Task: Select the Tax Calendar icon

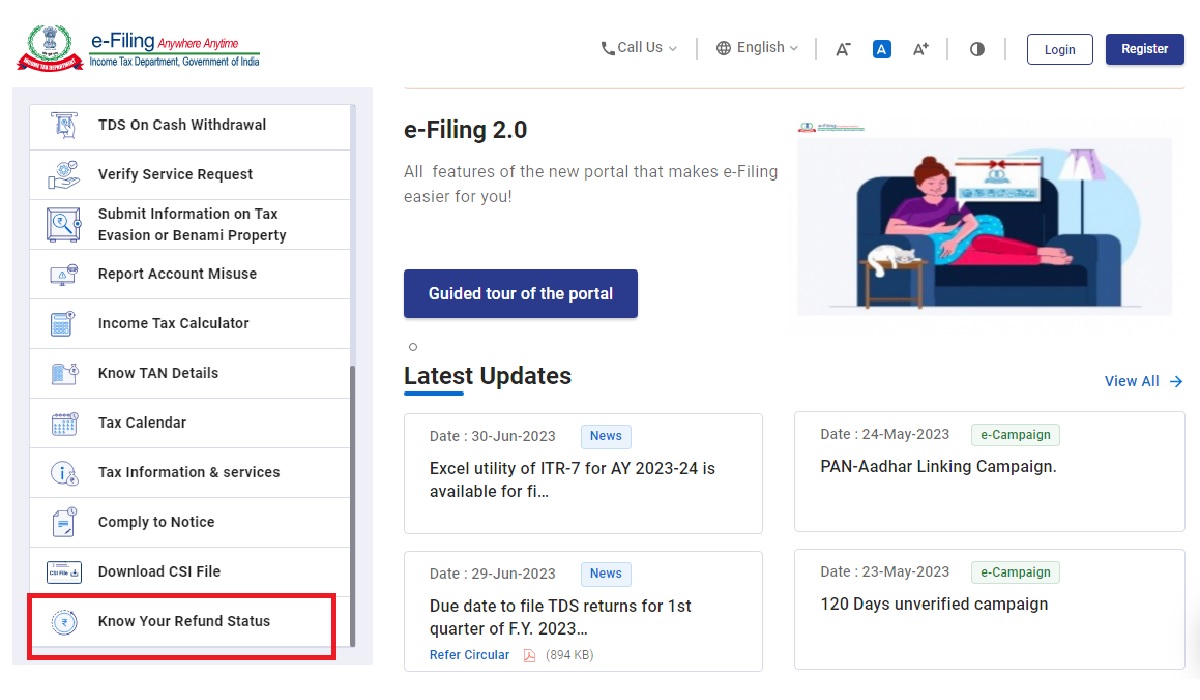Action: [x=64, y=423]
